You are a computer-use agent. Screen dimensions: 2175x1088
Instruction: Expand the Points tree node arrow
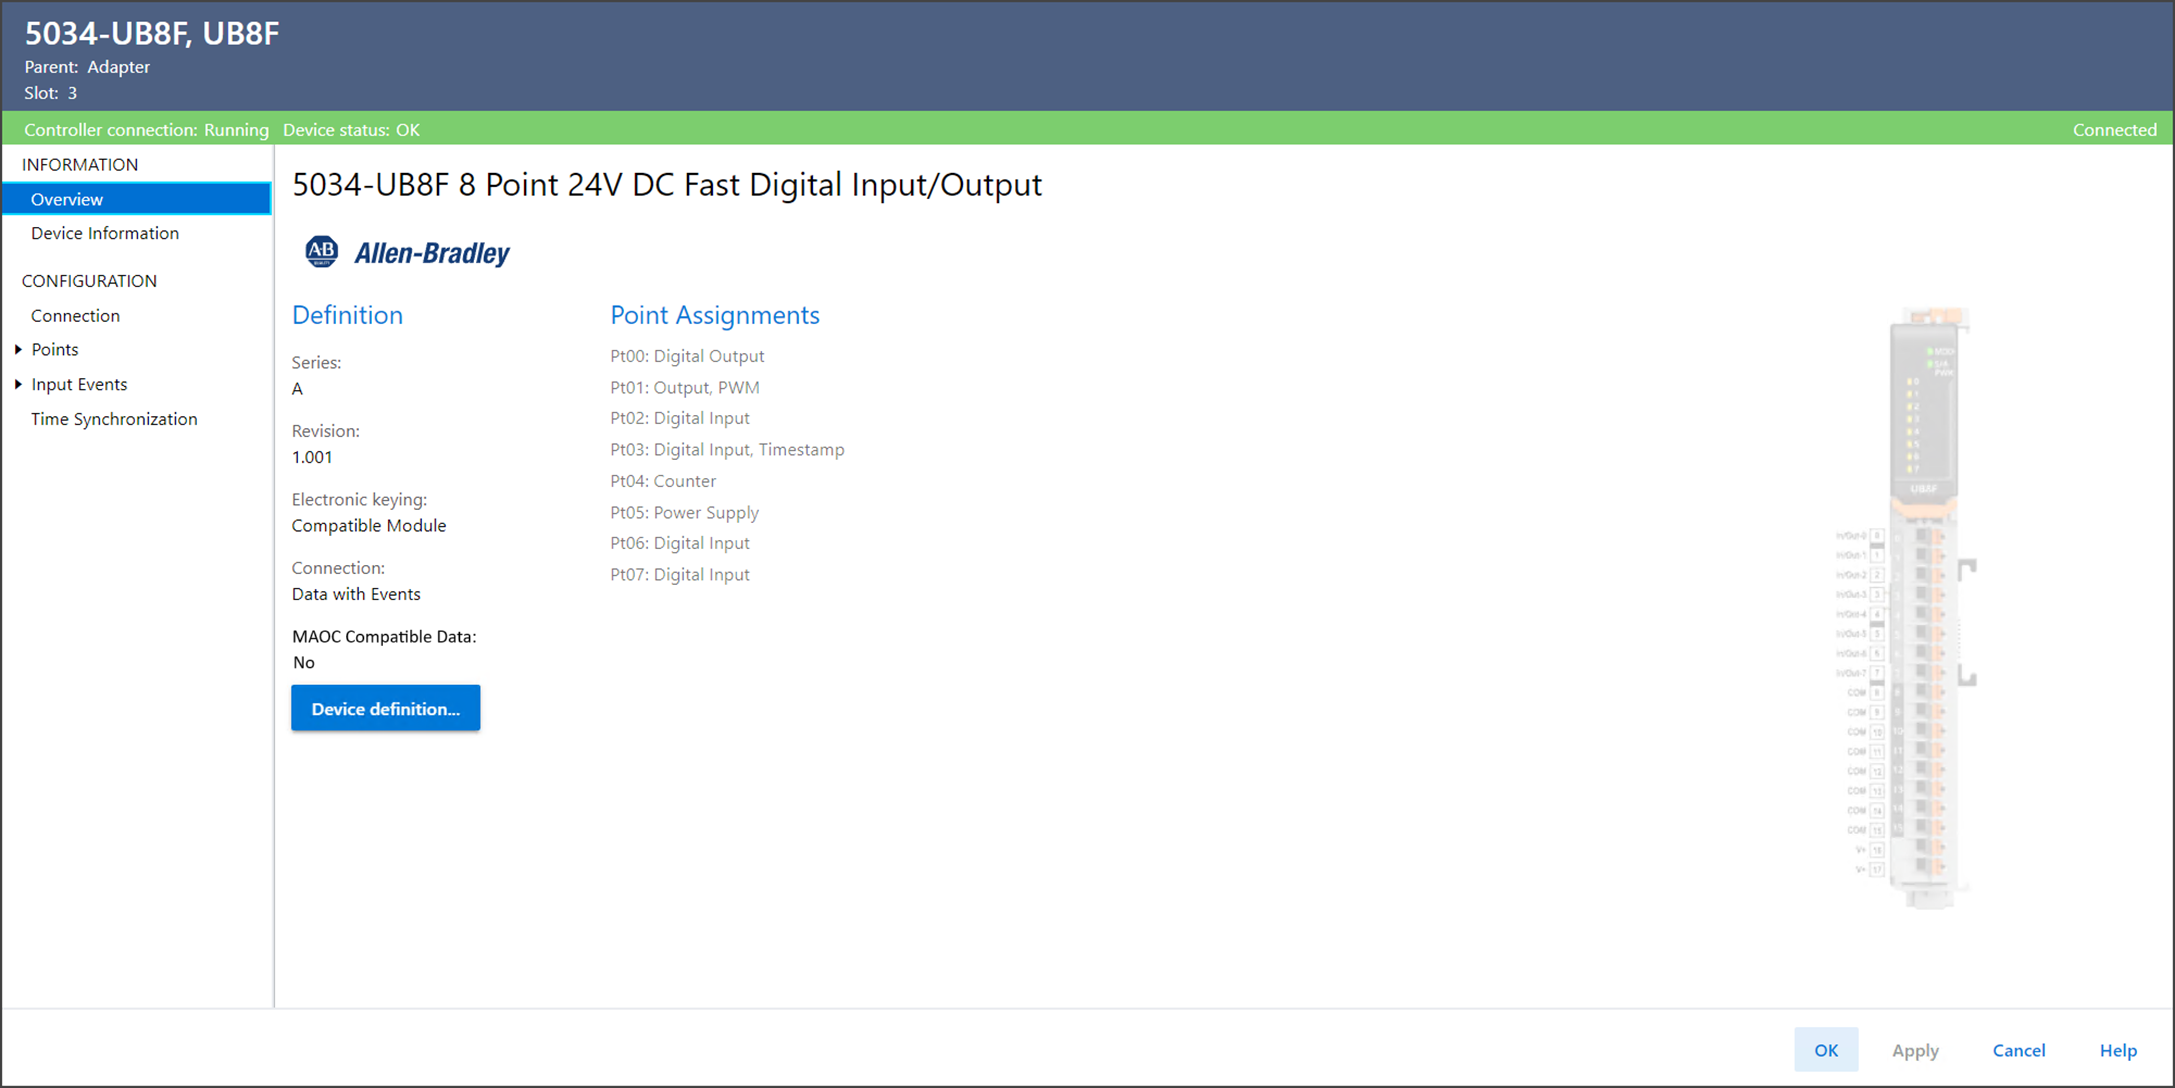click(x=18, y=349)
